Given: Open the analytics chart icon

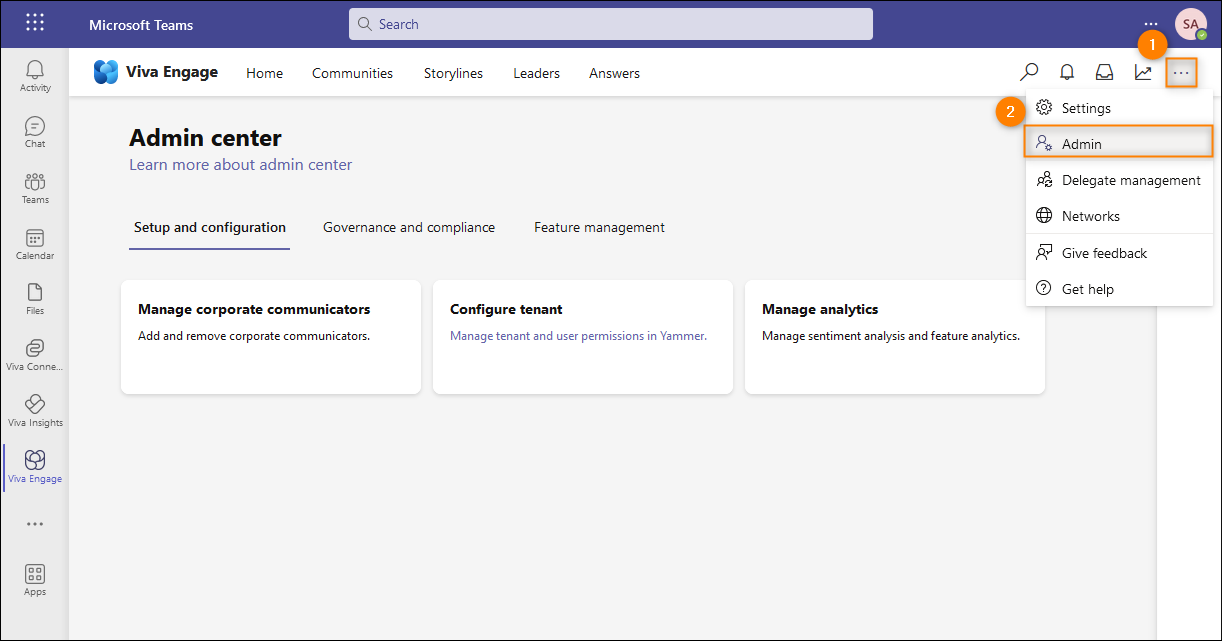Looking at the screenshot, I should click(x=1143, y=72).
